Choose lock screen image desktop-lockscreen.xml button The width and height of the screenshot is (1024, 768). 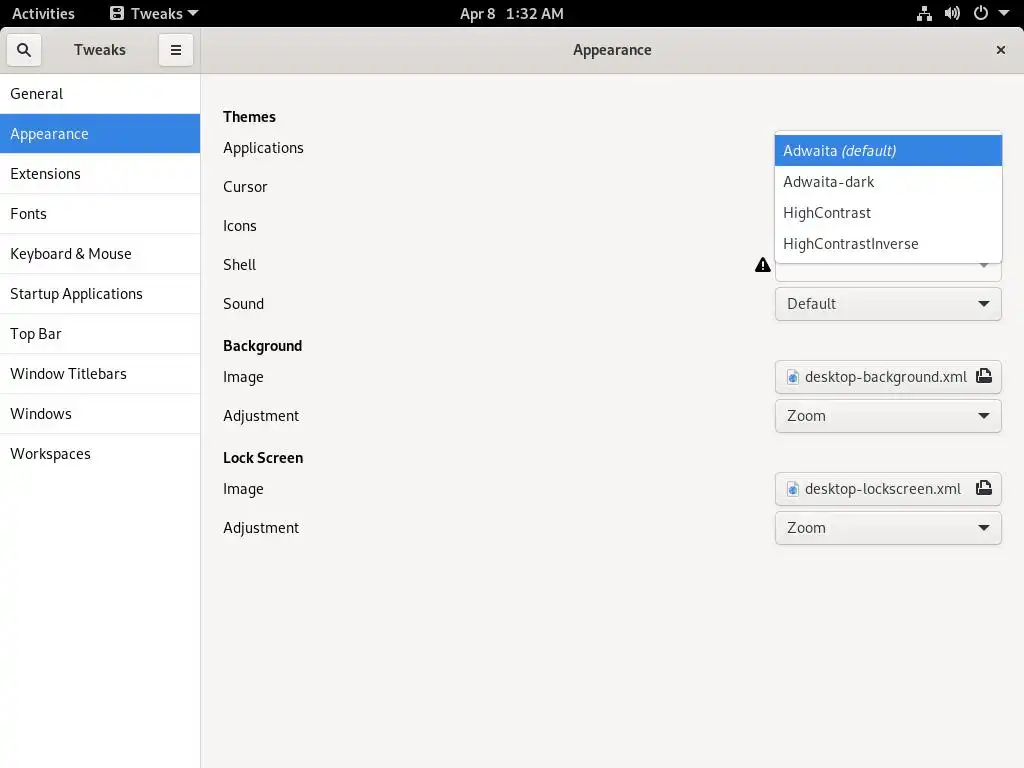tap(888, 488)
